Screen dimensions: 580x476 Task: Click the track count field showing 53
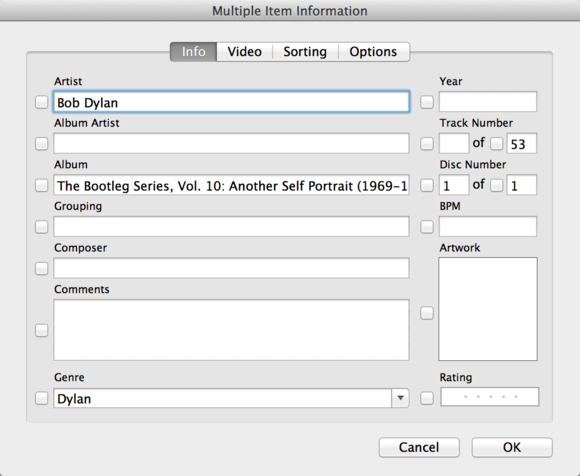tap(522, 143)
